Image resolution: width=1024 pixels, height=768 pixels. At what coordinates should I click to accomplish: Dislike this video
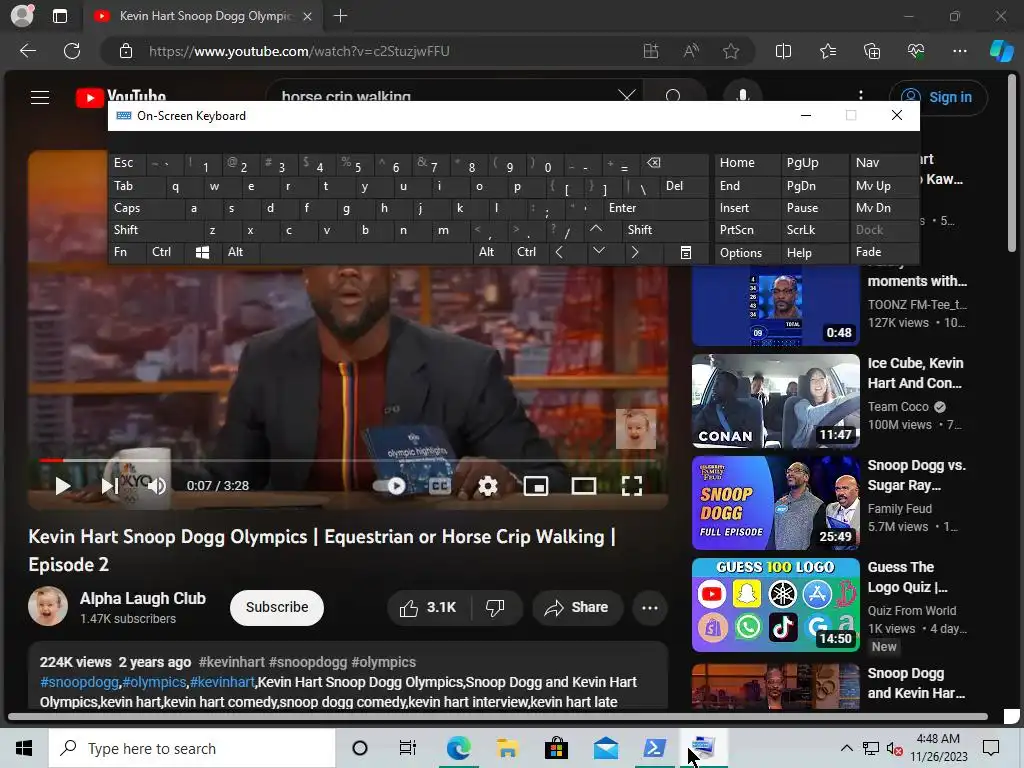[496, 608]
